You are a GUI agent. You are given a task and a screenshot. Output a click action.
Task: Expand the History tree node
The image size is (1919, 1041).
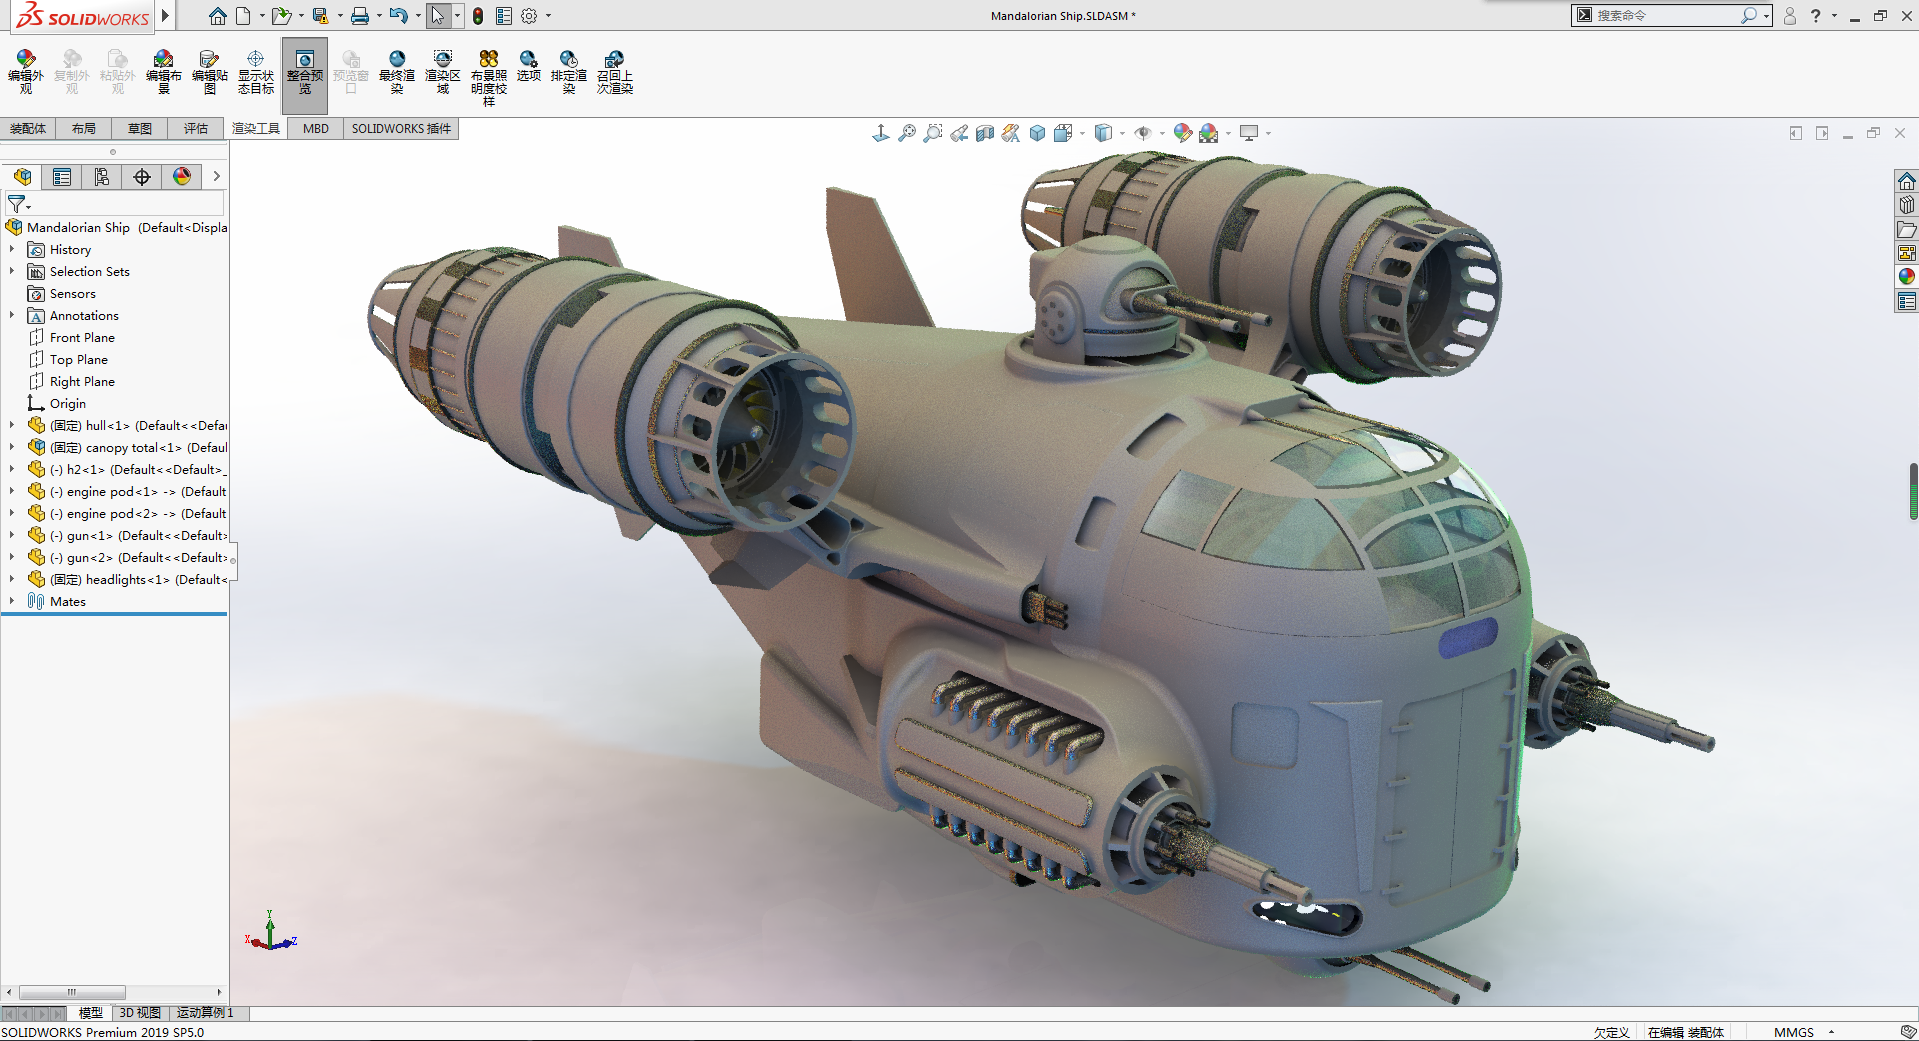point(12,249)
